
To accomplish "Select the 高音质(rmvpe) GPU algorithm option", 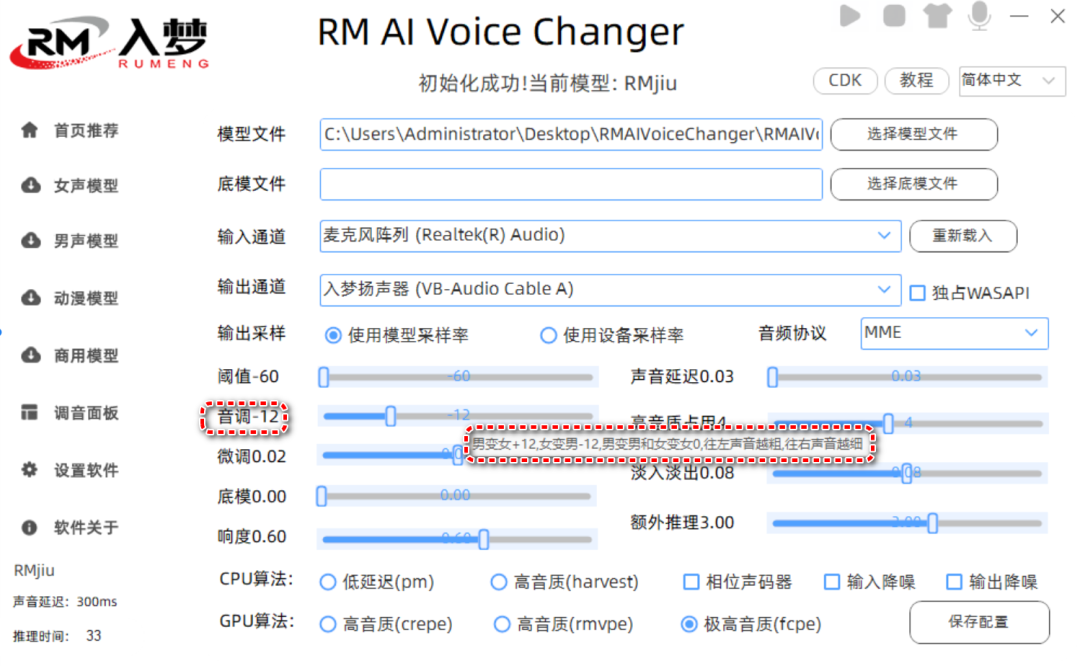I will click(503, 624).
